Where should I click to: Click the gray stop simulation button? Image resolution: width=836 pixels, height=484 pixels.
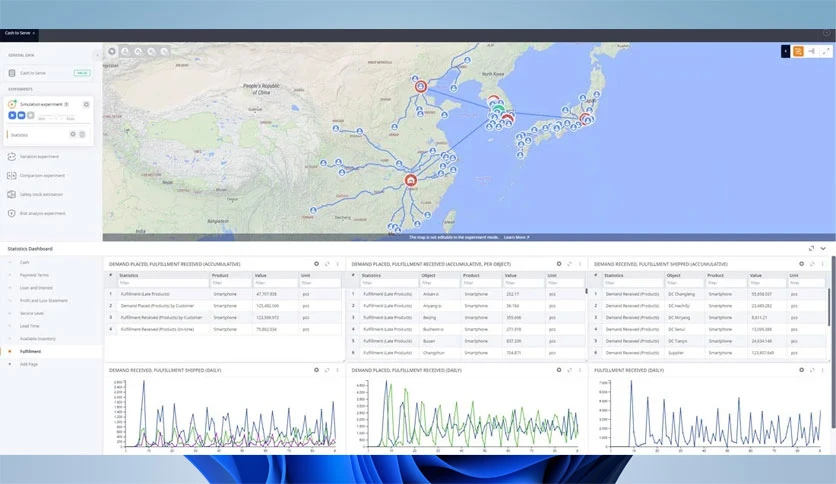tap(30, 115)
